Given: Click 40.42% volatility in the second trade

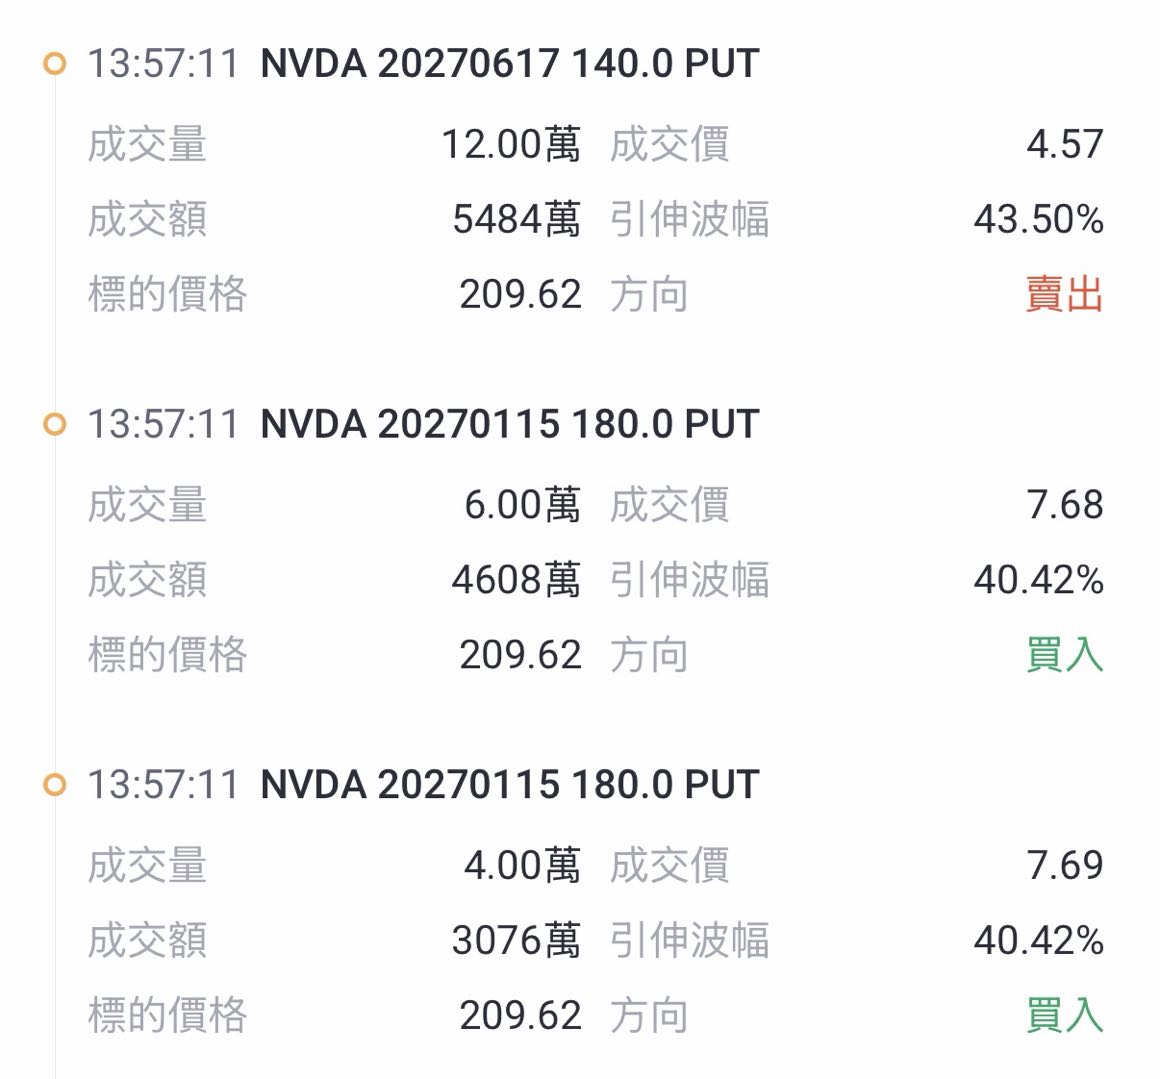Looking at the screenshot, I should (1038, 580).
